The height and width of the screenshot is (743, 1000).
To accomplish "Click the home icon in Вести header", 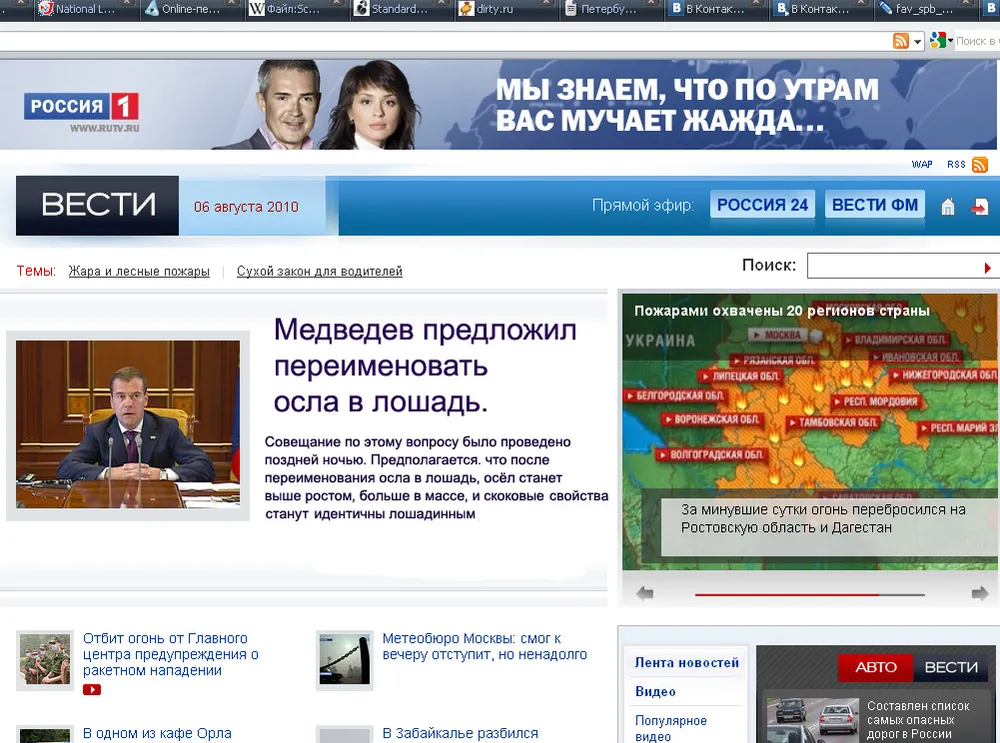I will pyautogui.click(x=948, y=207).
